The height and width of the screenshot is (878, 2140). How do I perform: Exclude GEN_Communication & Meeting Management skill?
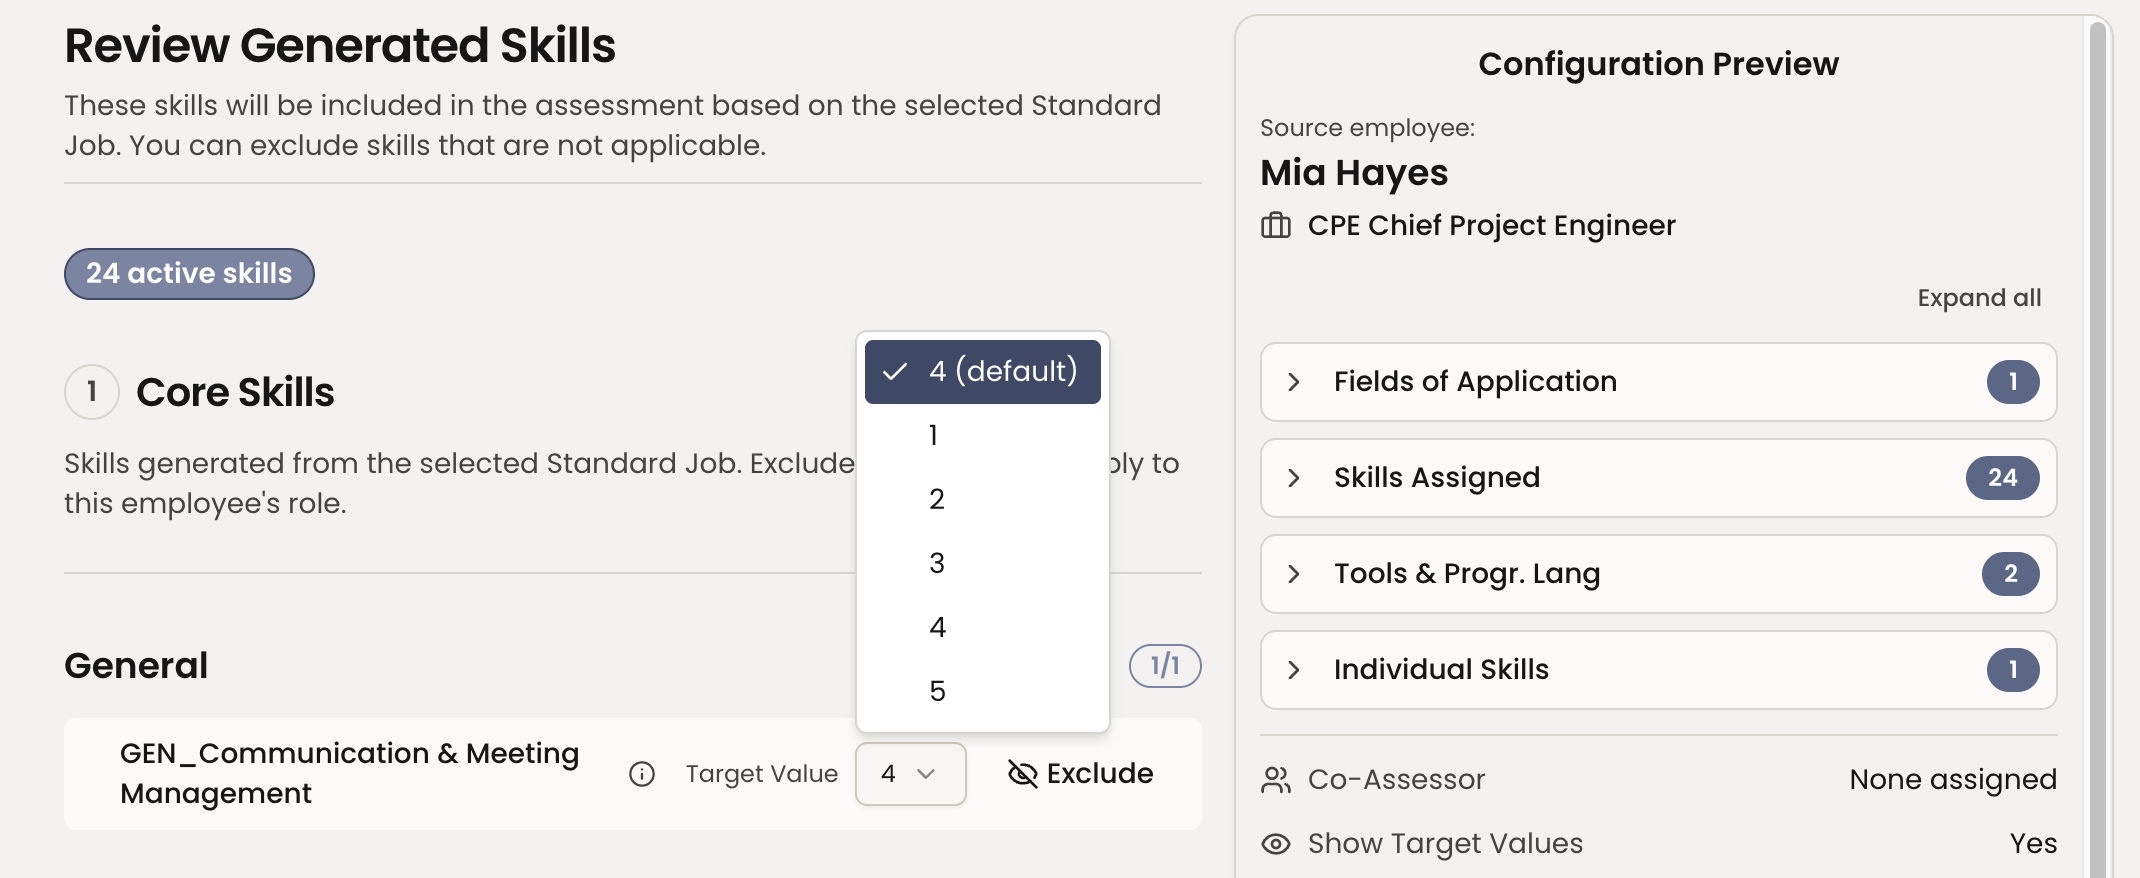click(x=1080, y=774)
